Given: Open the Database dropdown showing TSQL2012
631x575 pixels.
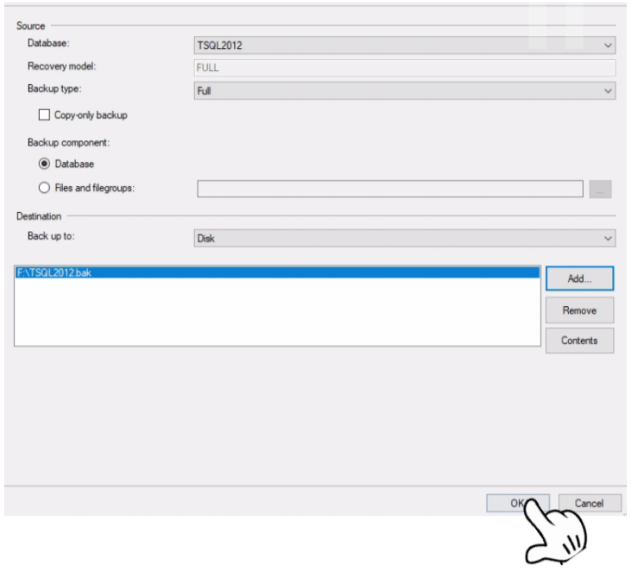Looking at the screenshot, I should pyautogui.click(x=404, y=45).
